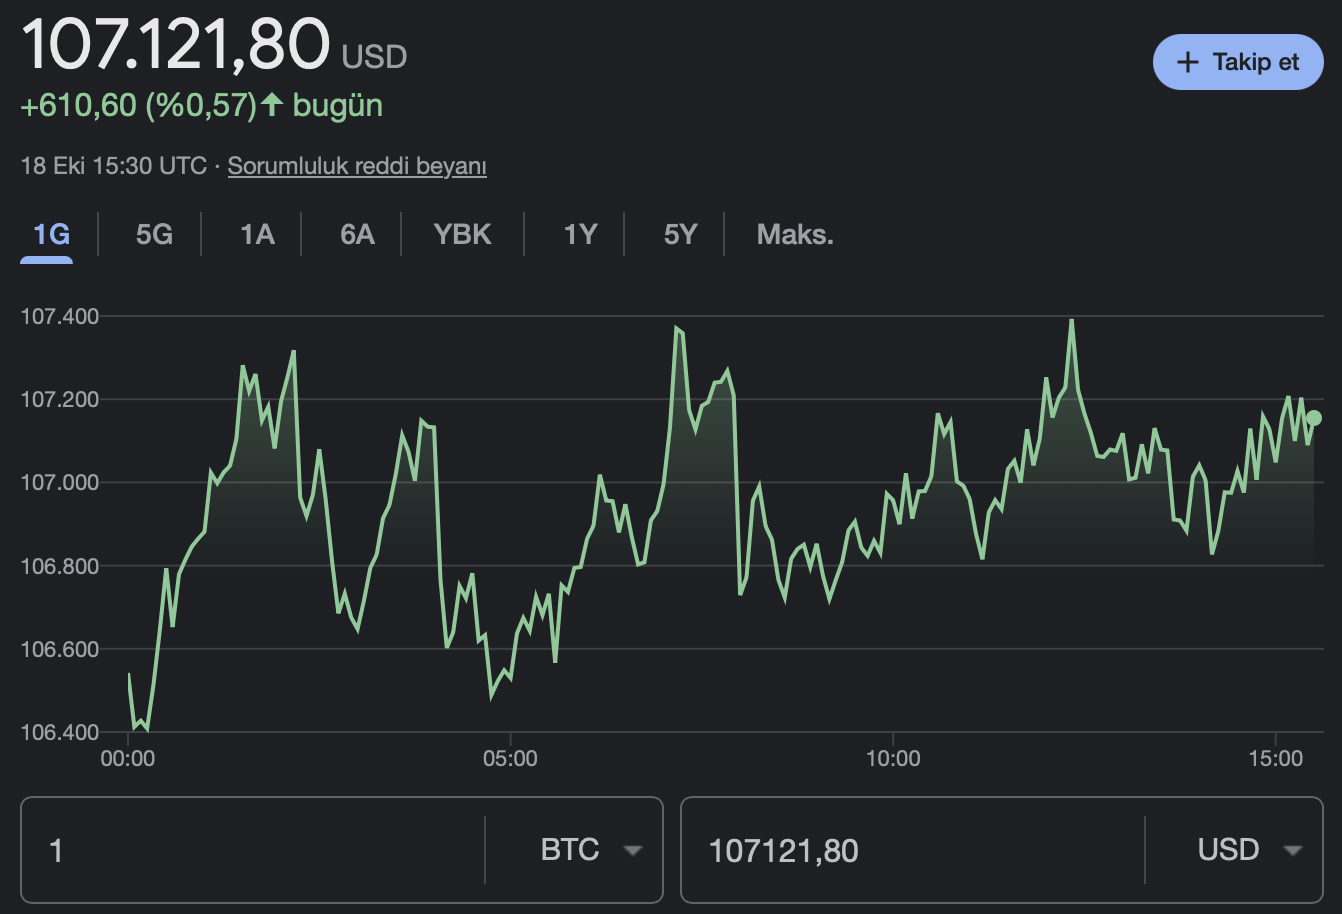Click the Takip et follow button
Viewport: 1342px width, 914px height.
[1238, 62]
